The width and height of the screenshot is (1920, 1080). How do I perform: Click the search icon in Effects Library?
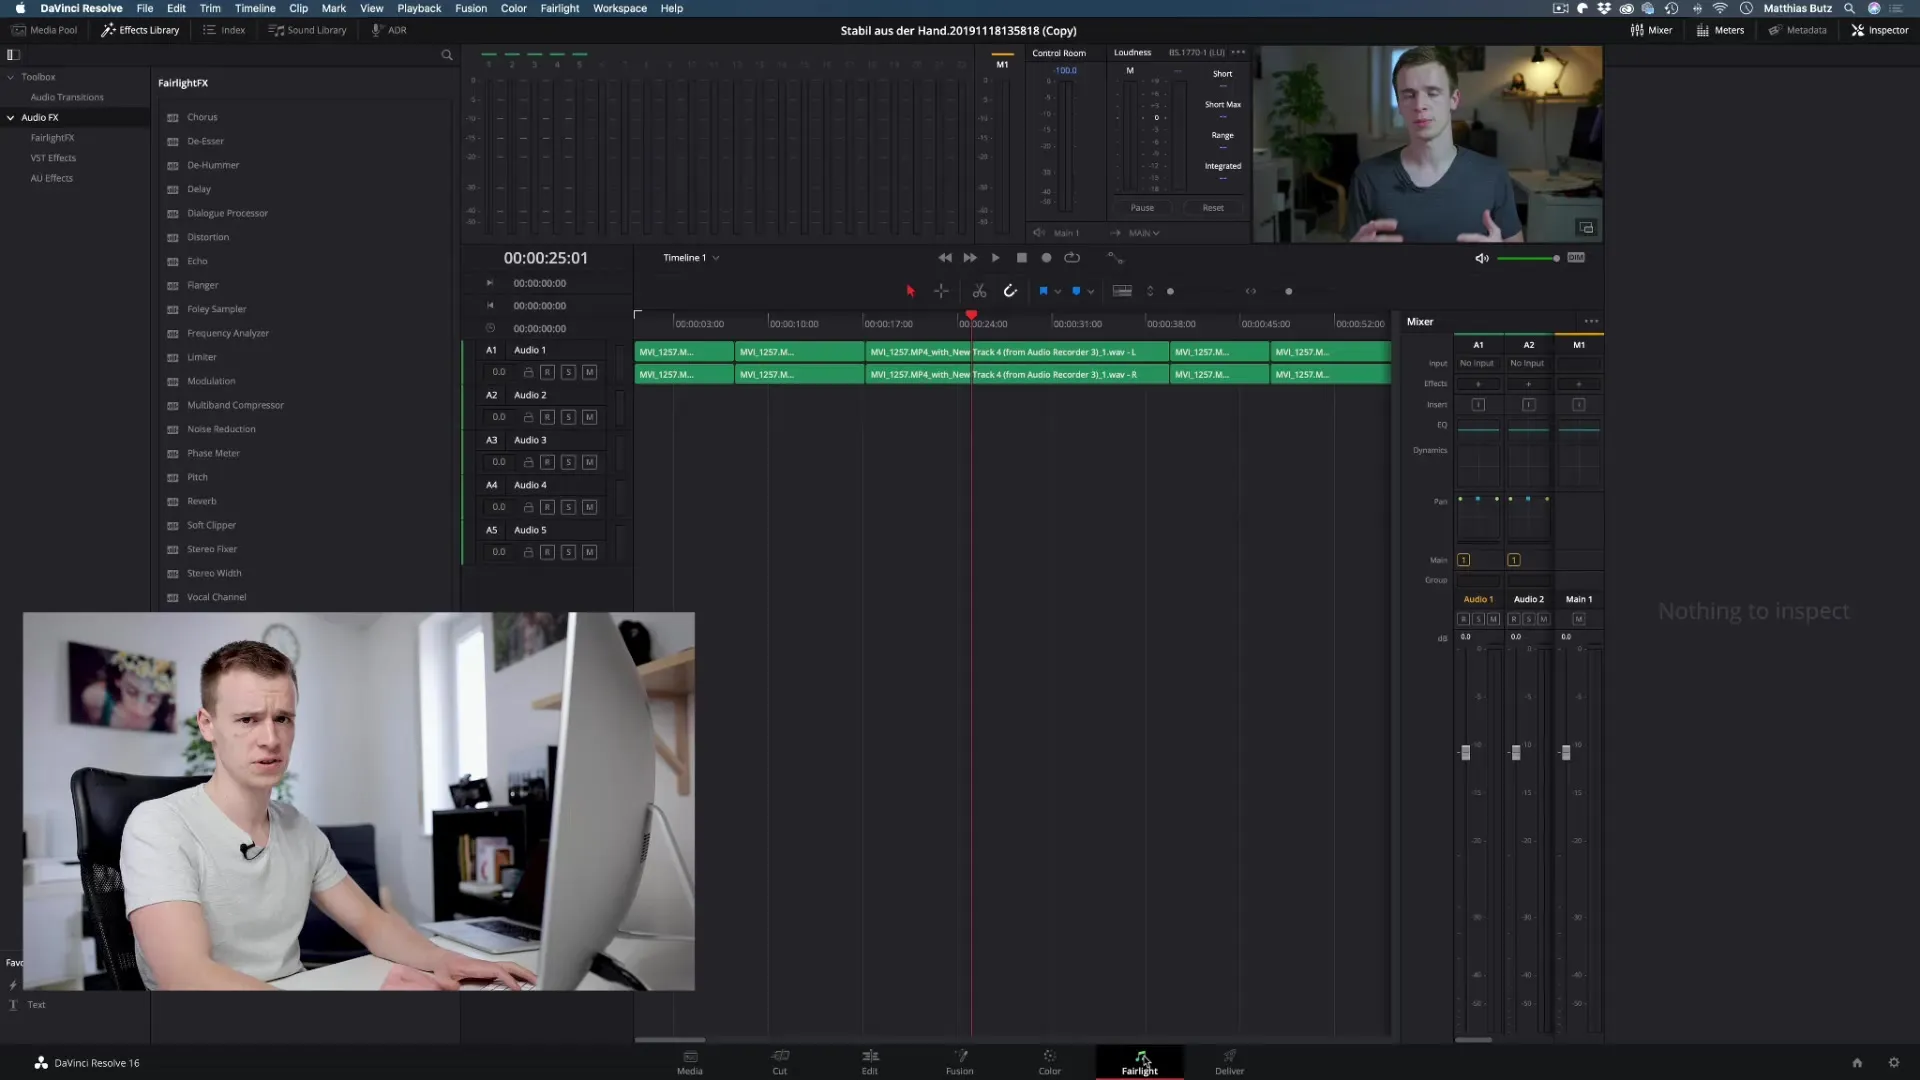[447, 55]
